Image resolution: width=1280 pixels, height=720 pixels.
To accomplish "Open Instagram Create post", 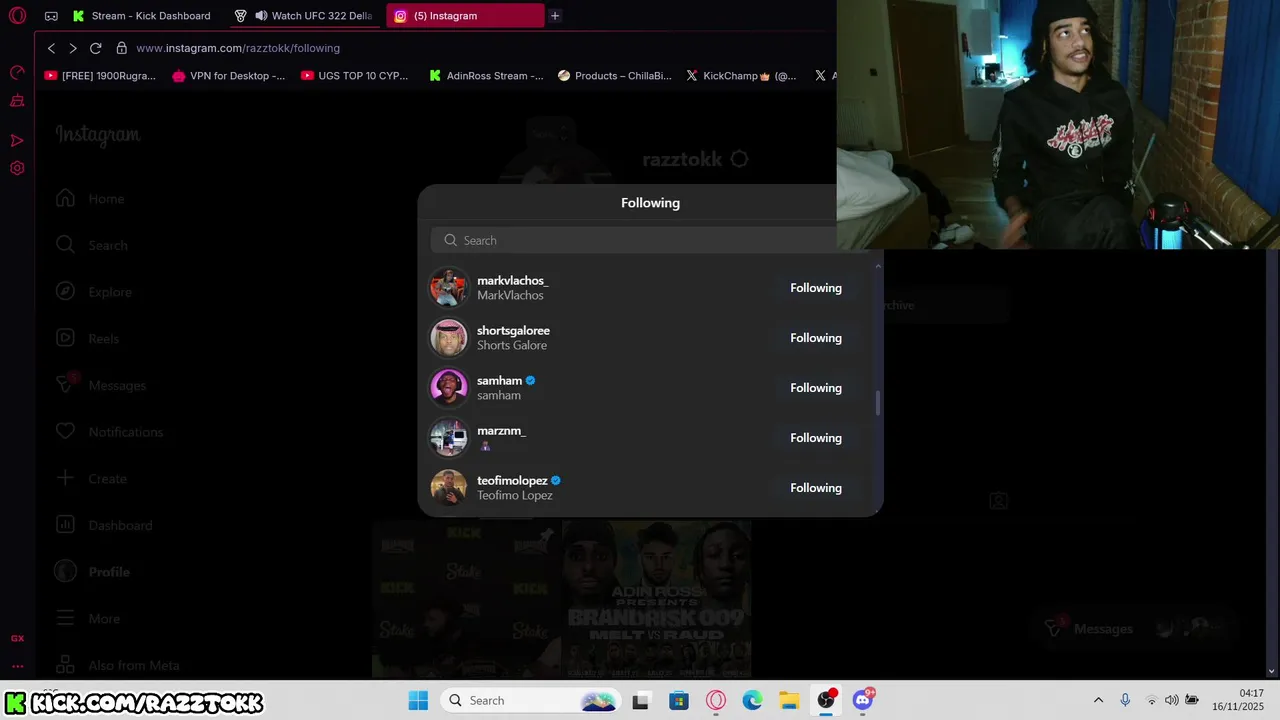I will 91,479.
